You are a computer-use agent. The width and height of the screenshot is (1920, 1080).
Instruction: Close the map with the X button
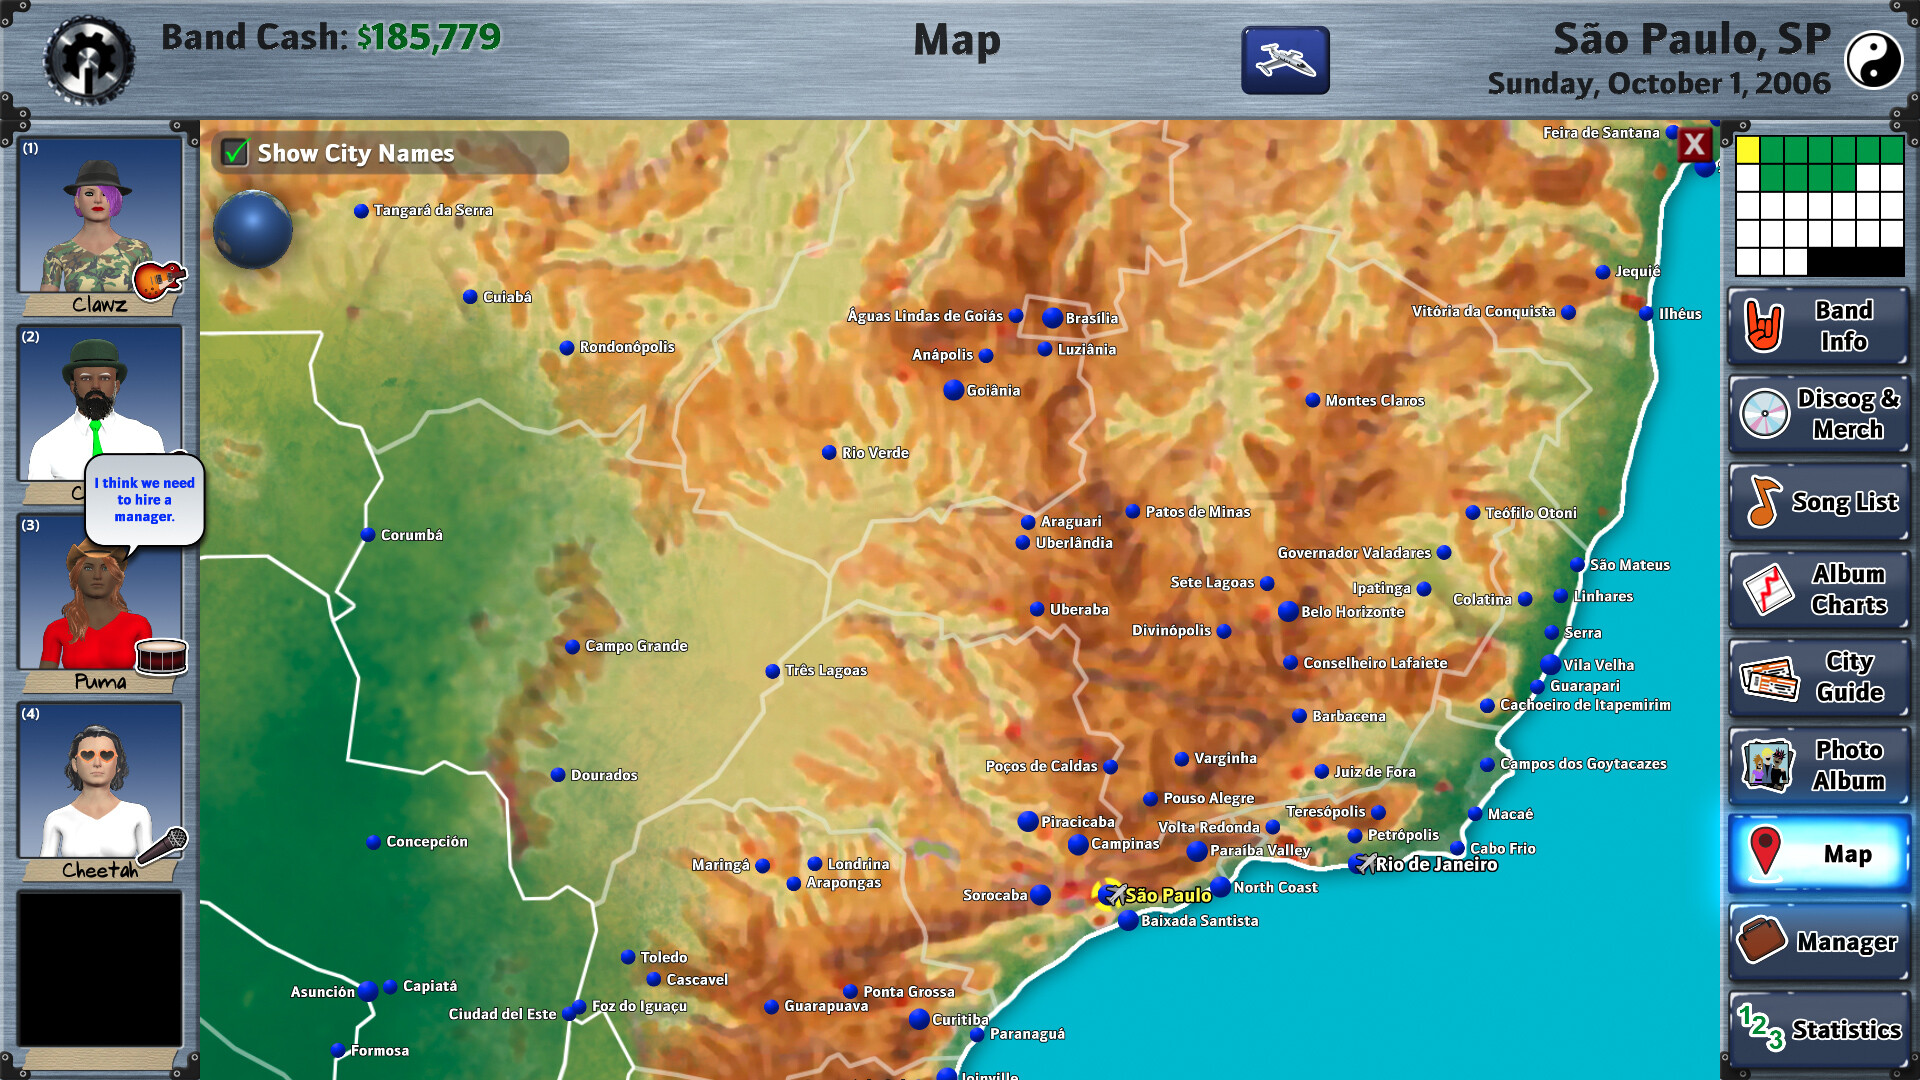[x=1694, y=145]
